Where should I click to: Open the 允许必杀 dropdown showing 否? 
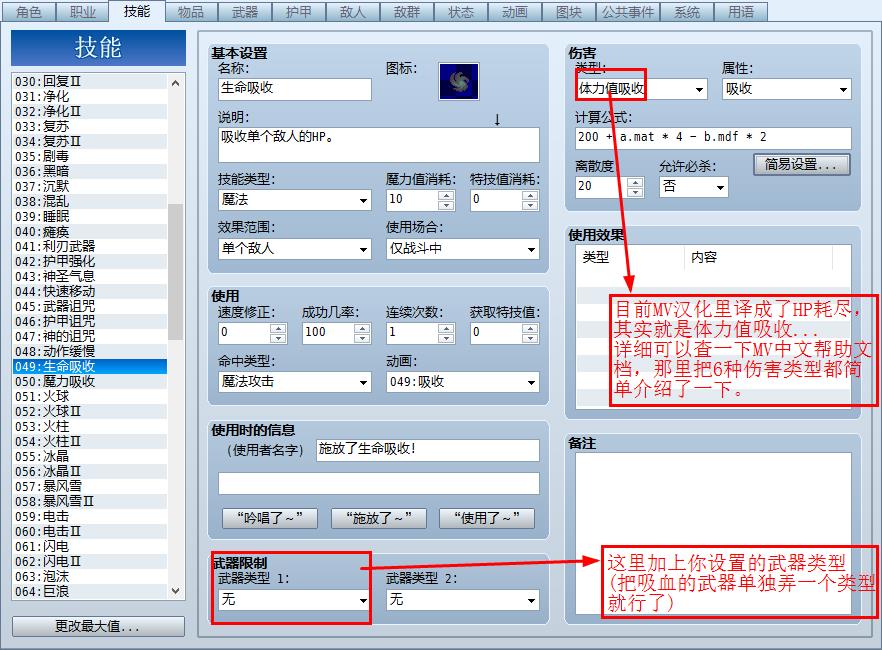click(694, 187)
